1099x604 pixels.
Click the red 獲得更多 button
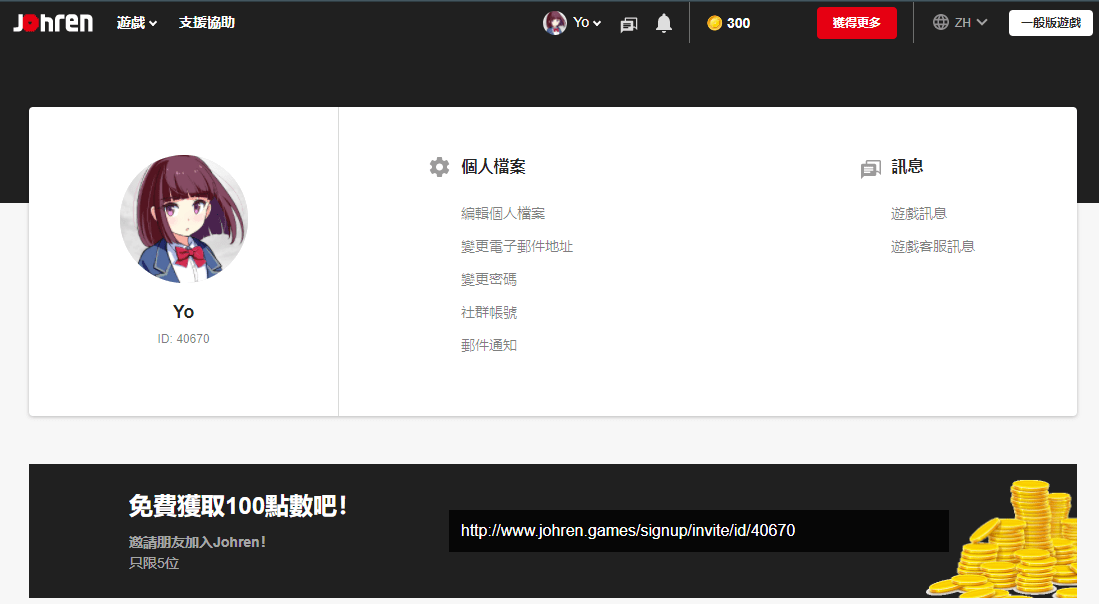(856, 23)
